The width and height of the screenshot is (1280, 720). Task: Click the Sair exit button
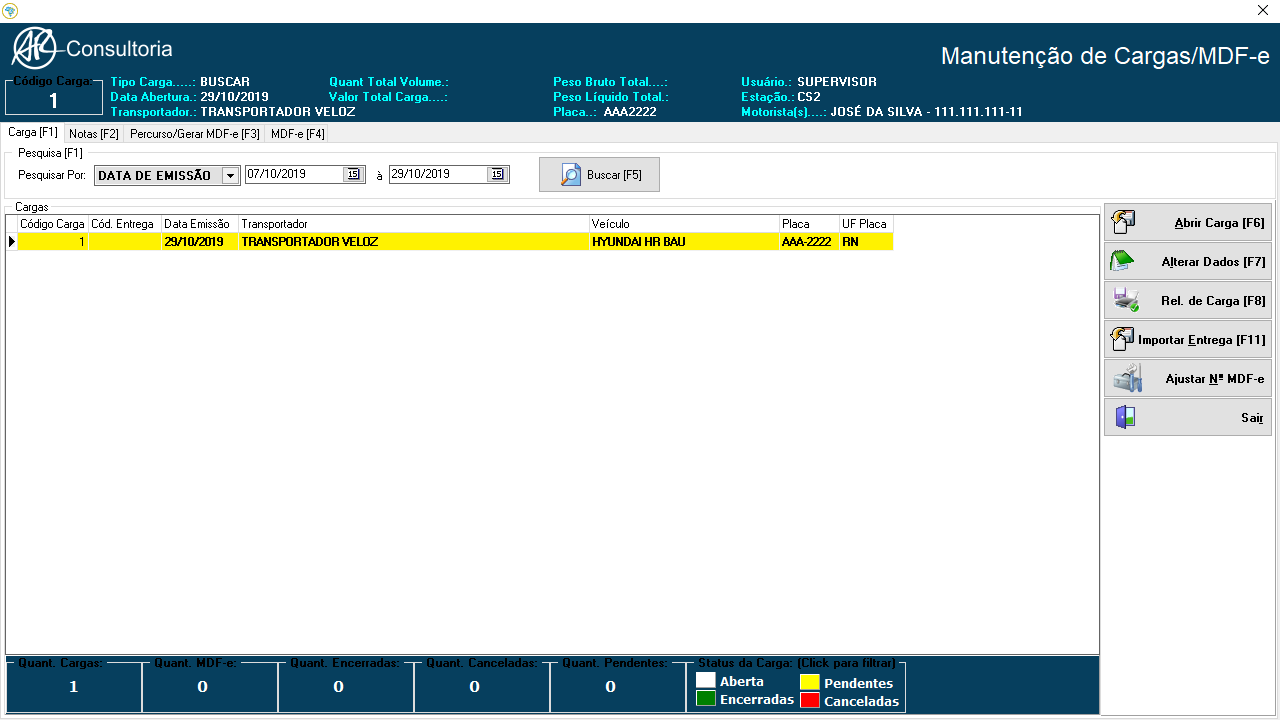(1188, 418)
